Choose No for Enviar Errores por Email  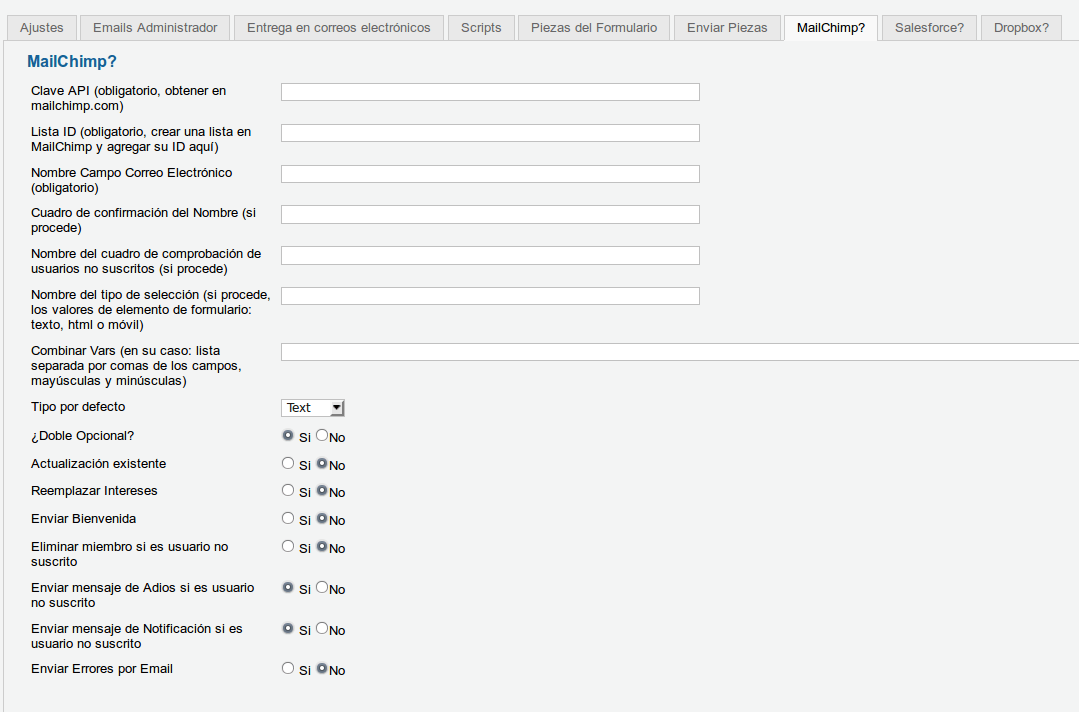[321, 669]
